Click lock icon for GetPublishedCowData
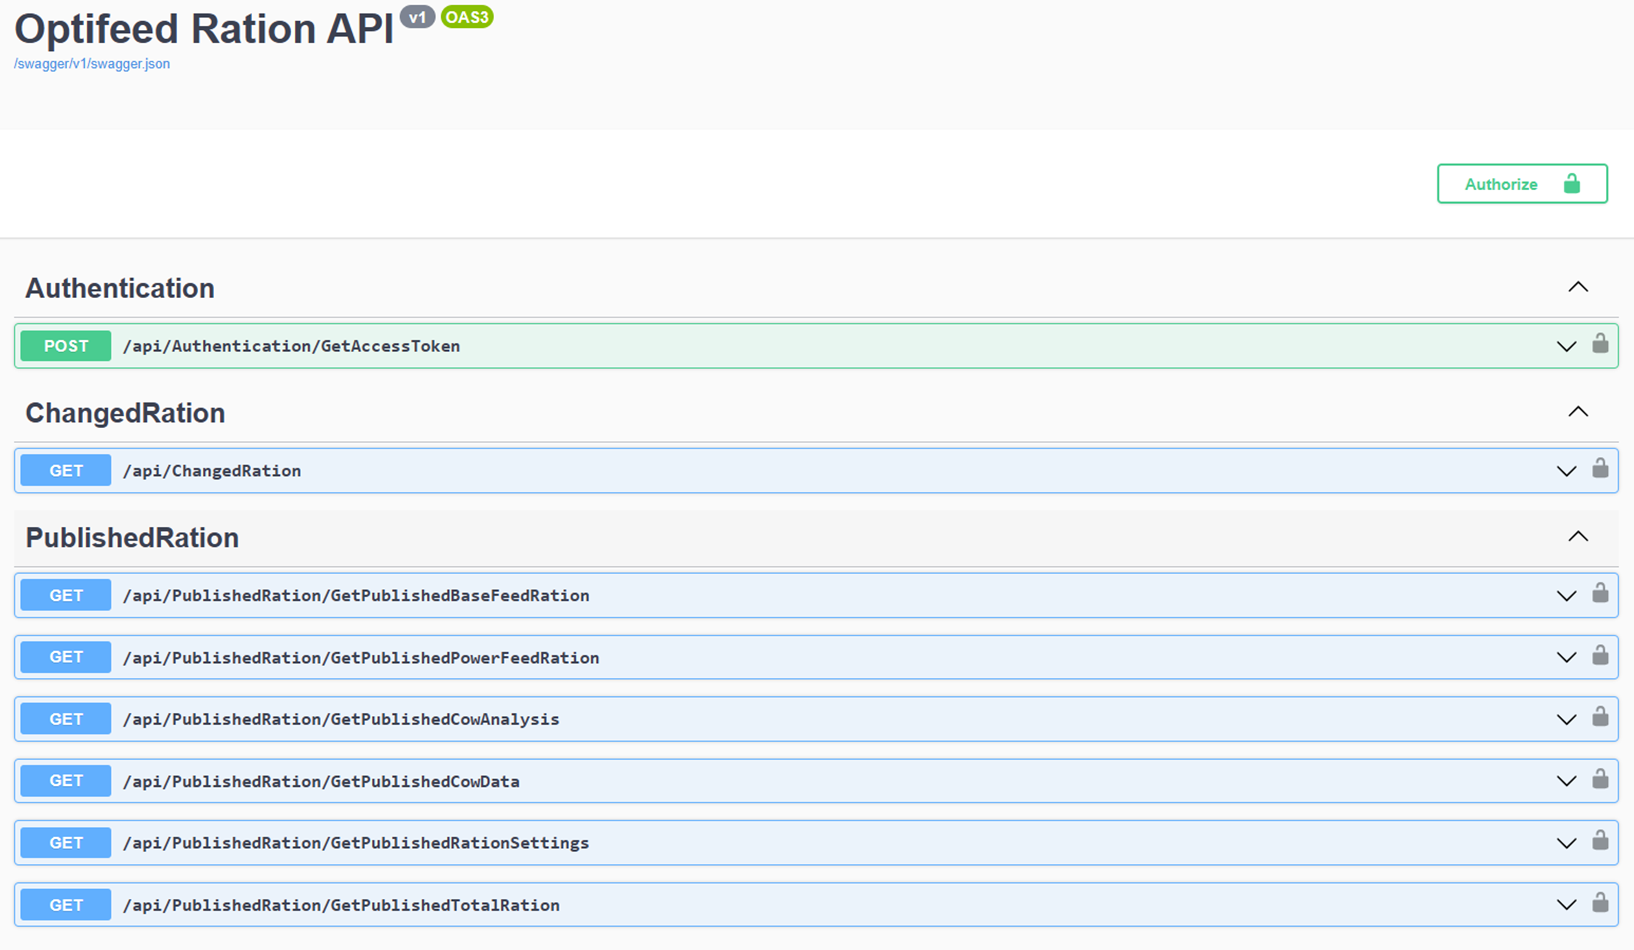The height and width of the screenshot is (950, 1634). (x=1600, y=778)
